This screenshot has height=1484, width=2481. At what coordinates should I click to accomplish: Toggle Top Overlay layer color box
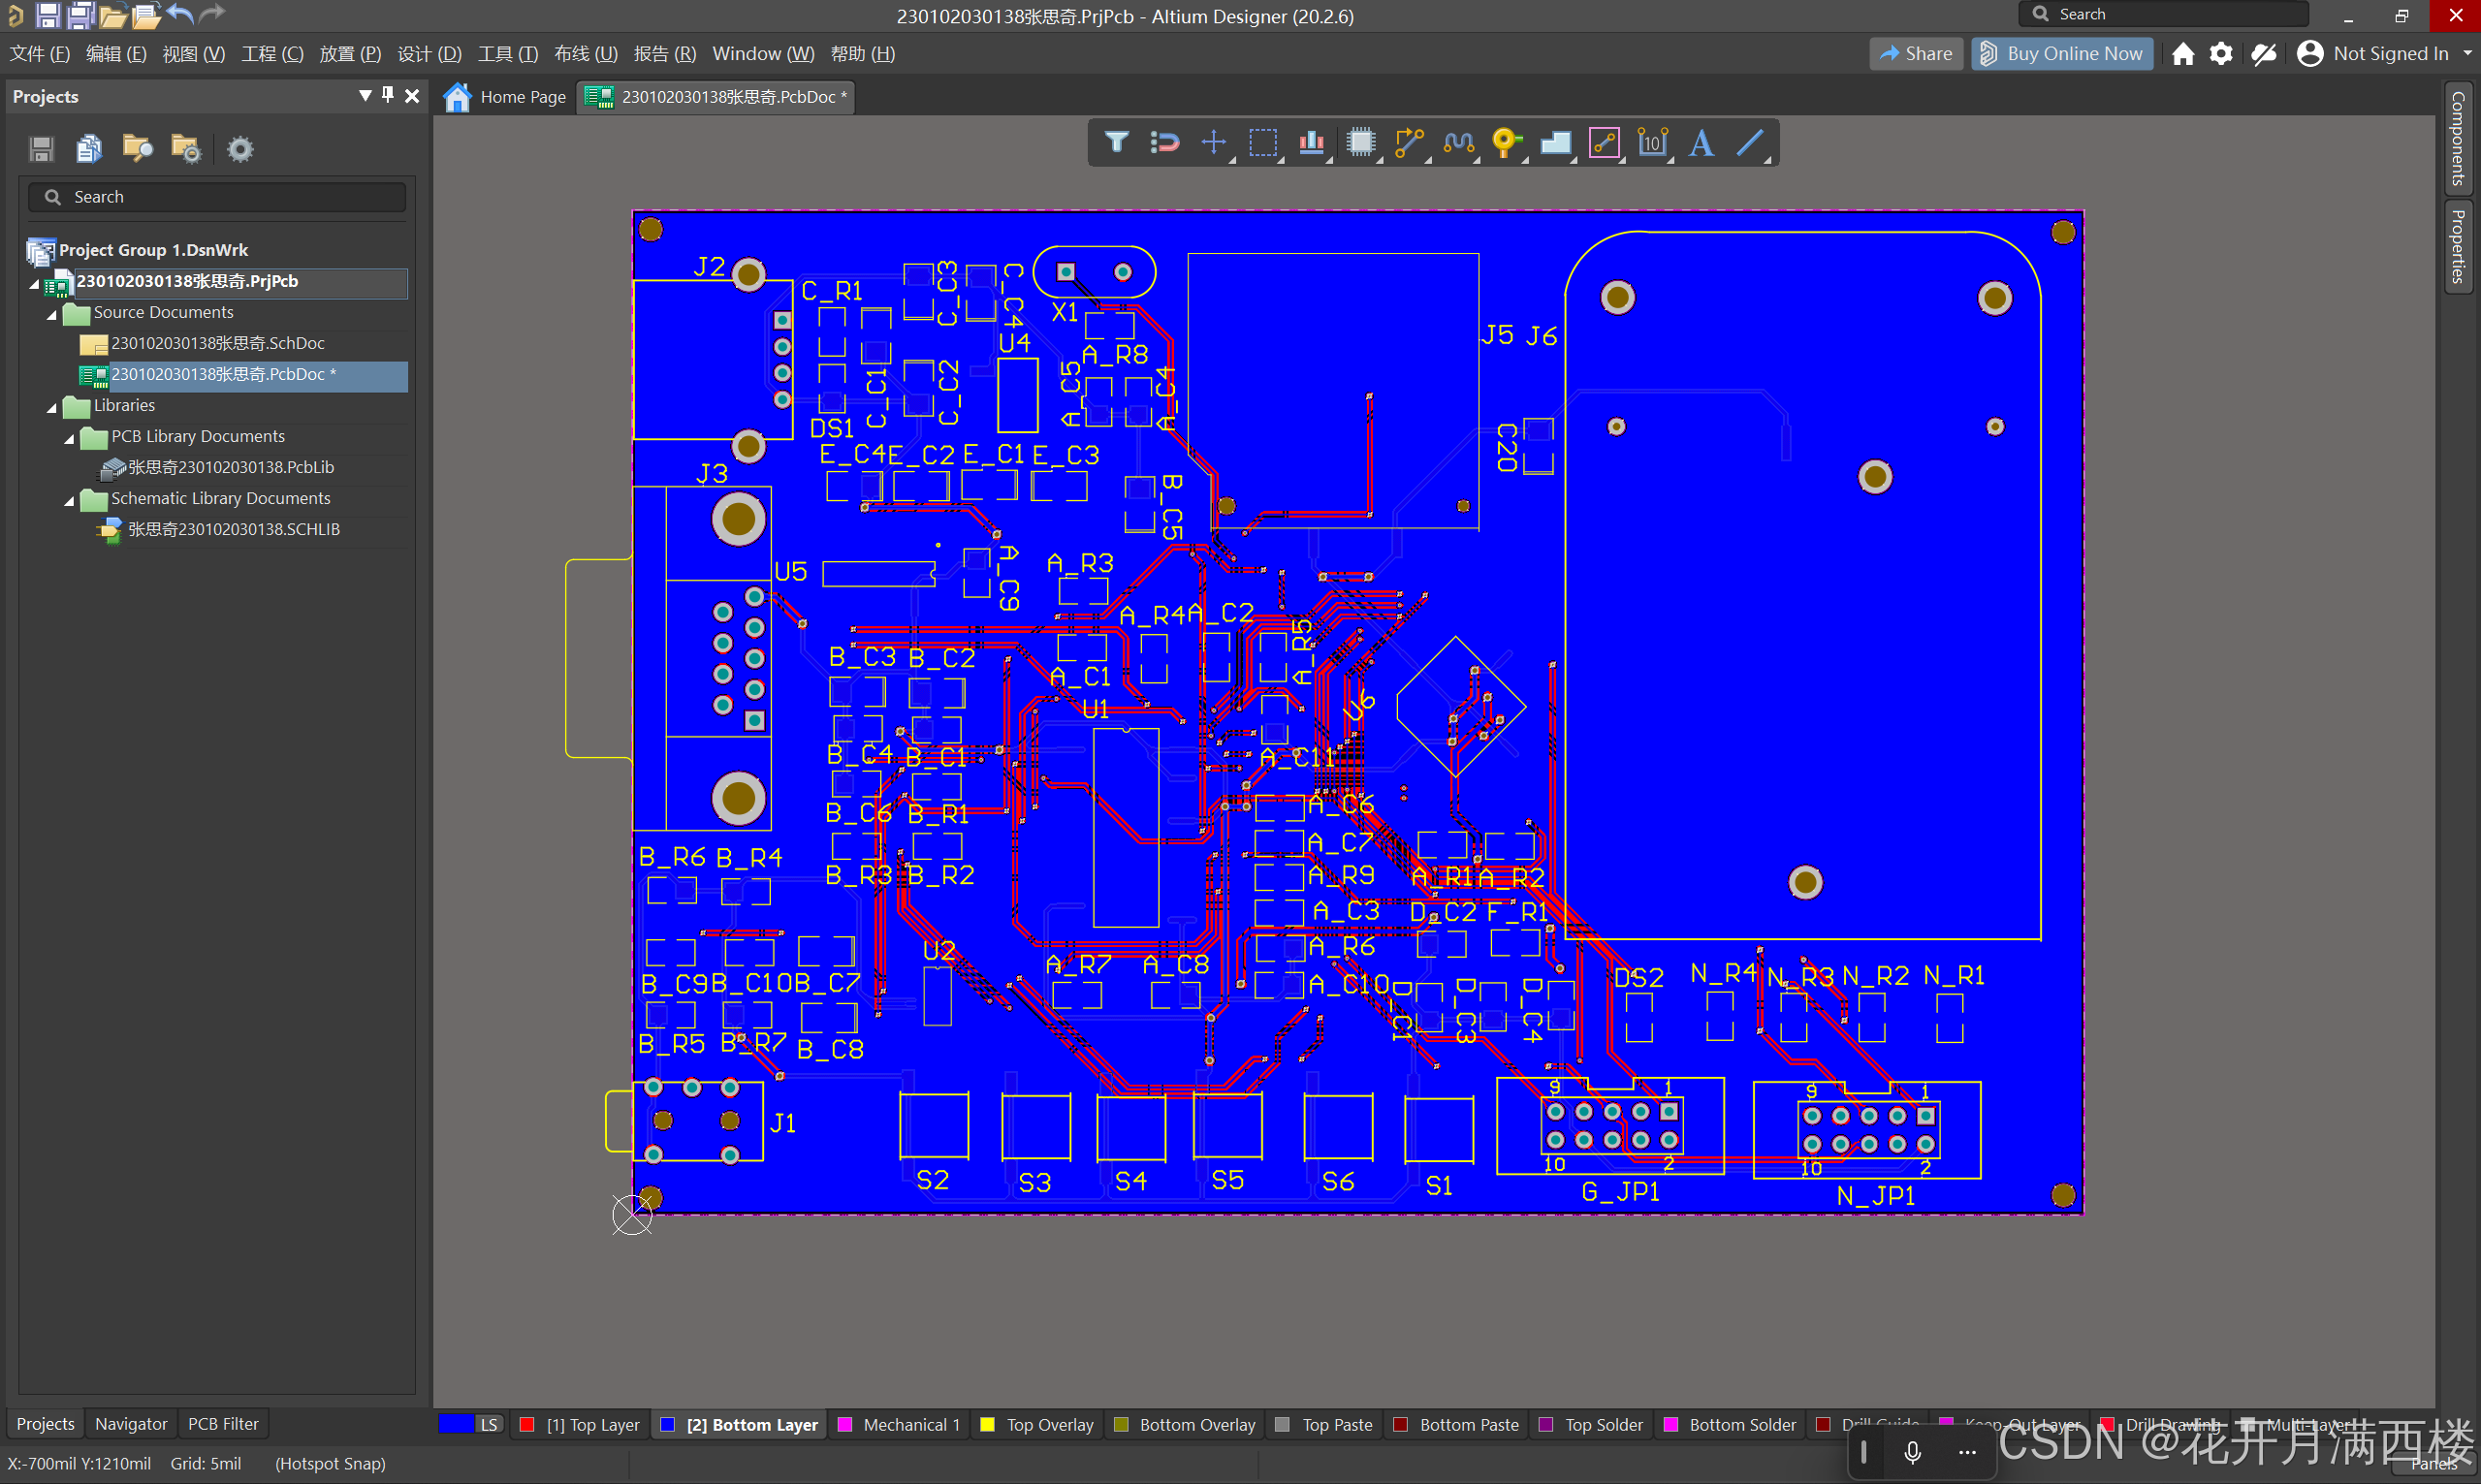coord(987,1424)
